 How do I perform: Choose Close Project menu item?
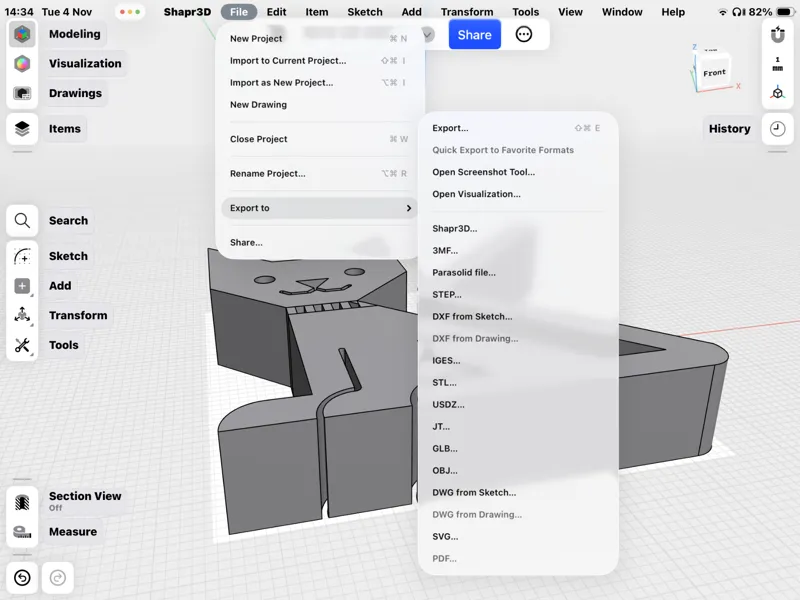[319, 139]
